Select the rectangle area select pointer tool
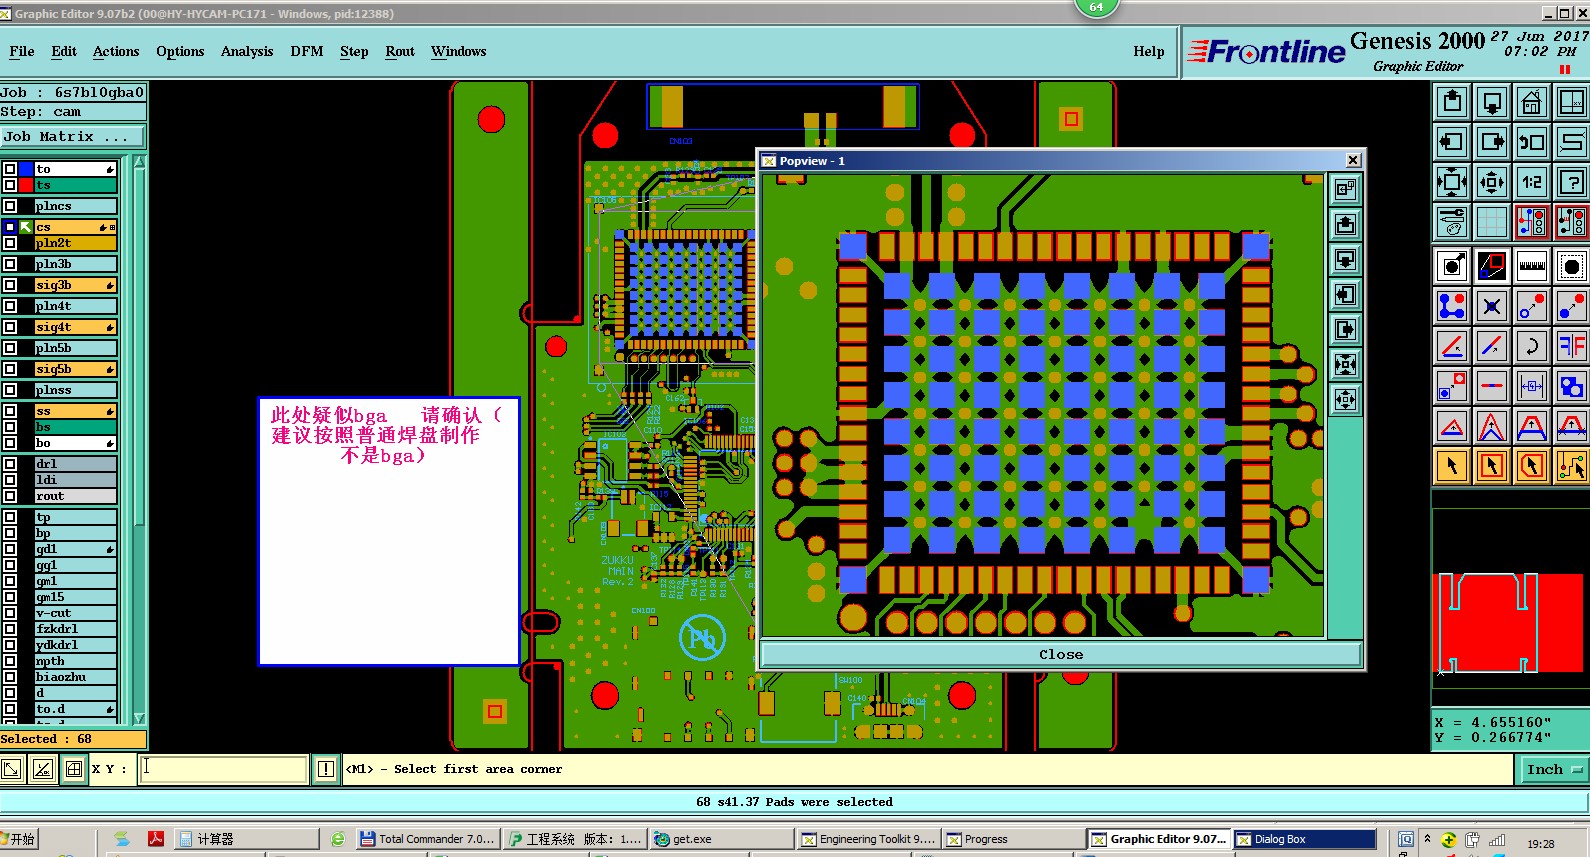Viewport: 1590px width, 857px height. [x=1492, y=466]
